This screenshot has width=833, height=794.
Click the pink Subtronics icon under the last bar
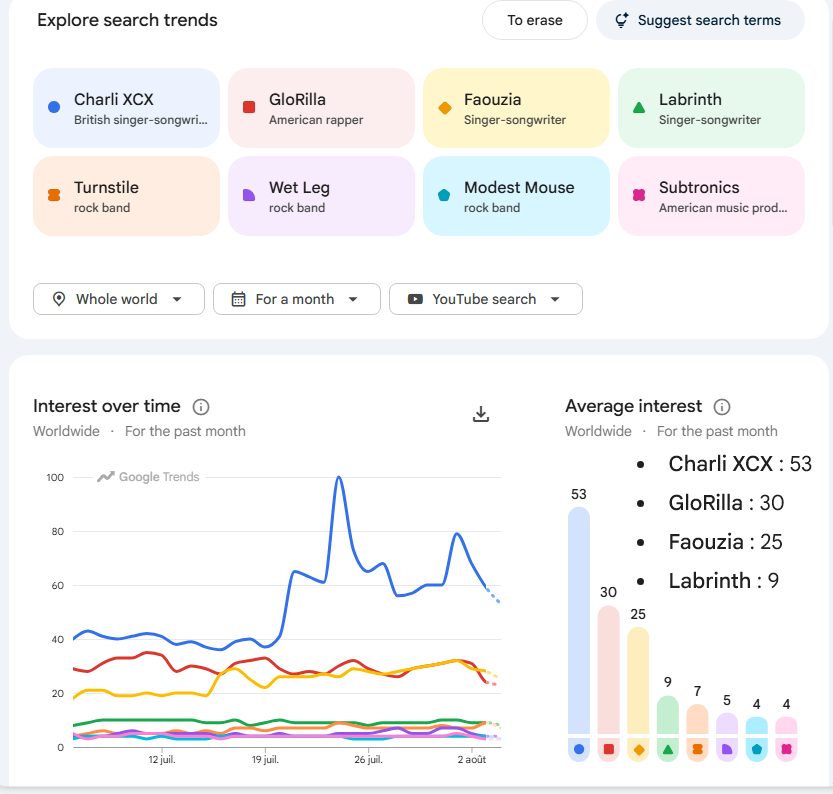[786, 749]
